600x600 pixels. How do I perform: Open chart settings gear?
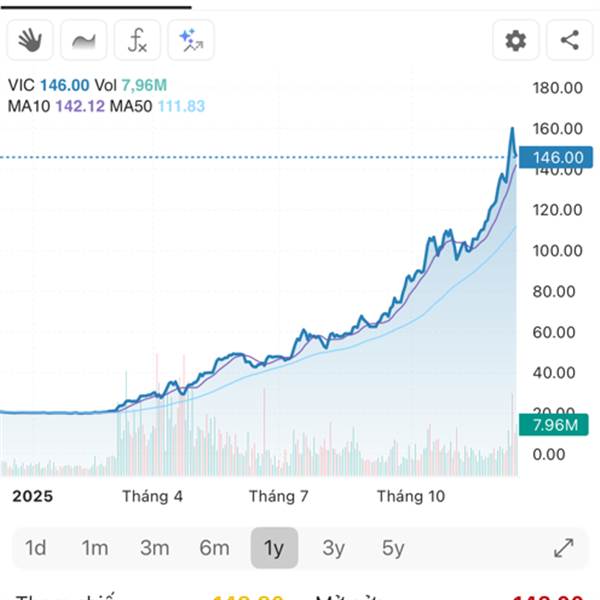click(x=515, y=41)
